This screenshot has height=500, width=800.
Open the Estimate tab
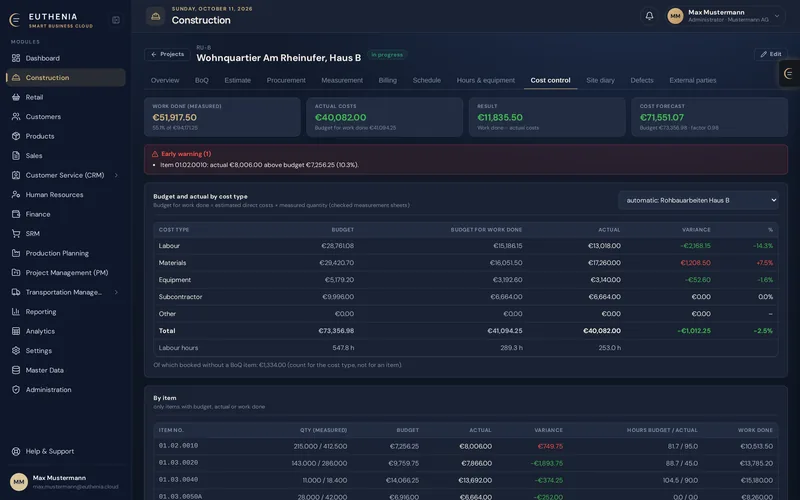pyautogui.click(x=238, y=80)
